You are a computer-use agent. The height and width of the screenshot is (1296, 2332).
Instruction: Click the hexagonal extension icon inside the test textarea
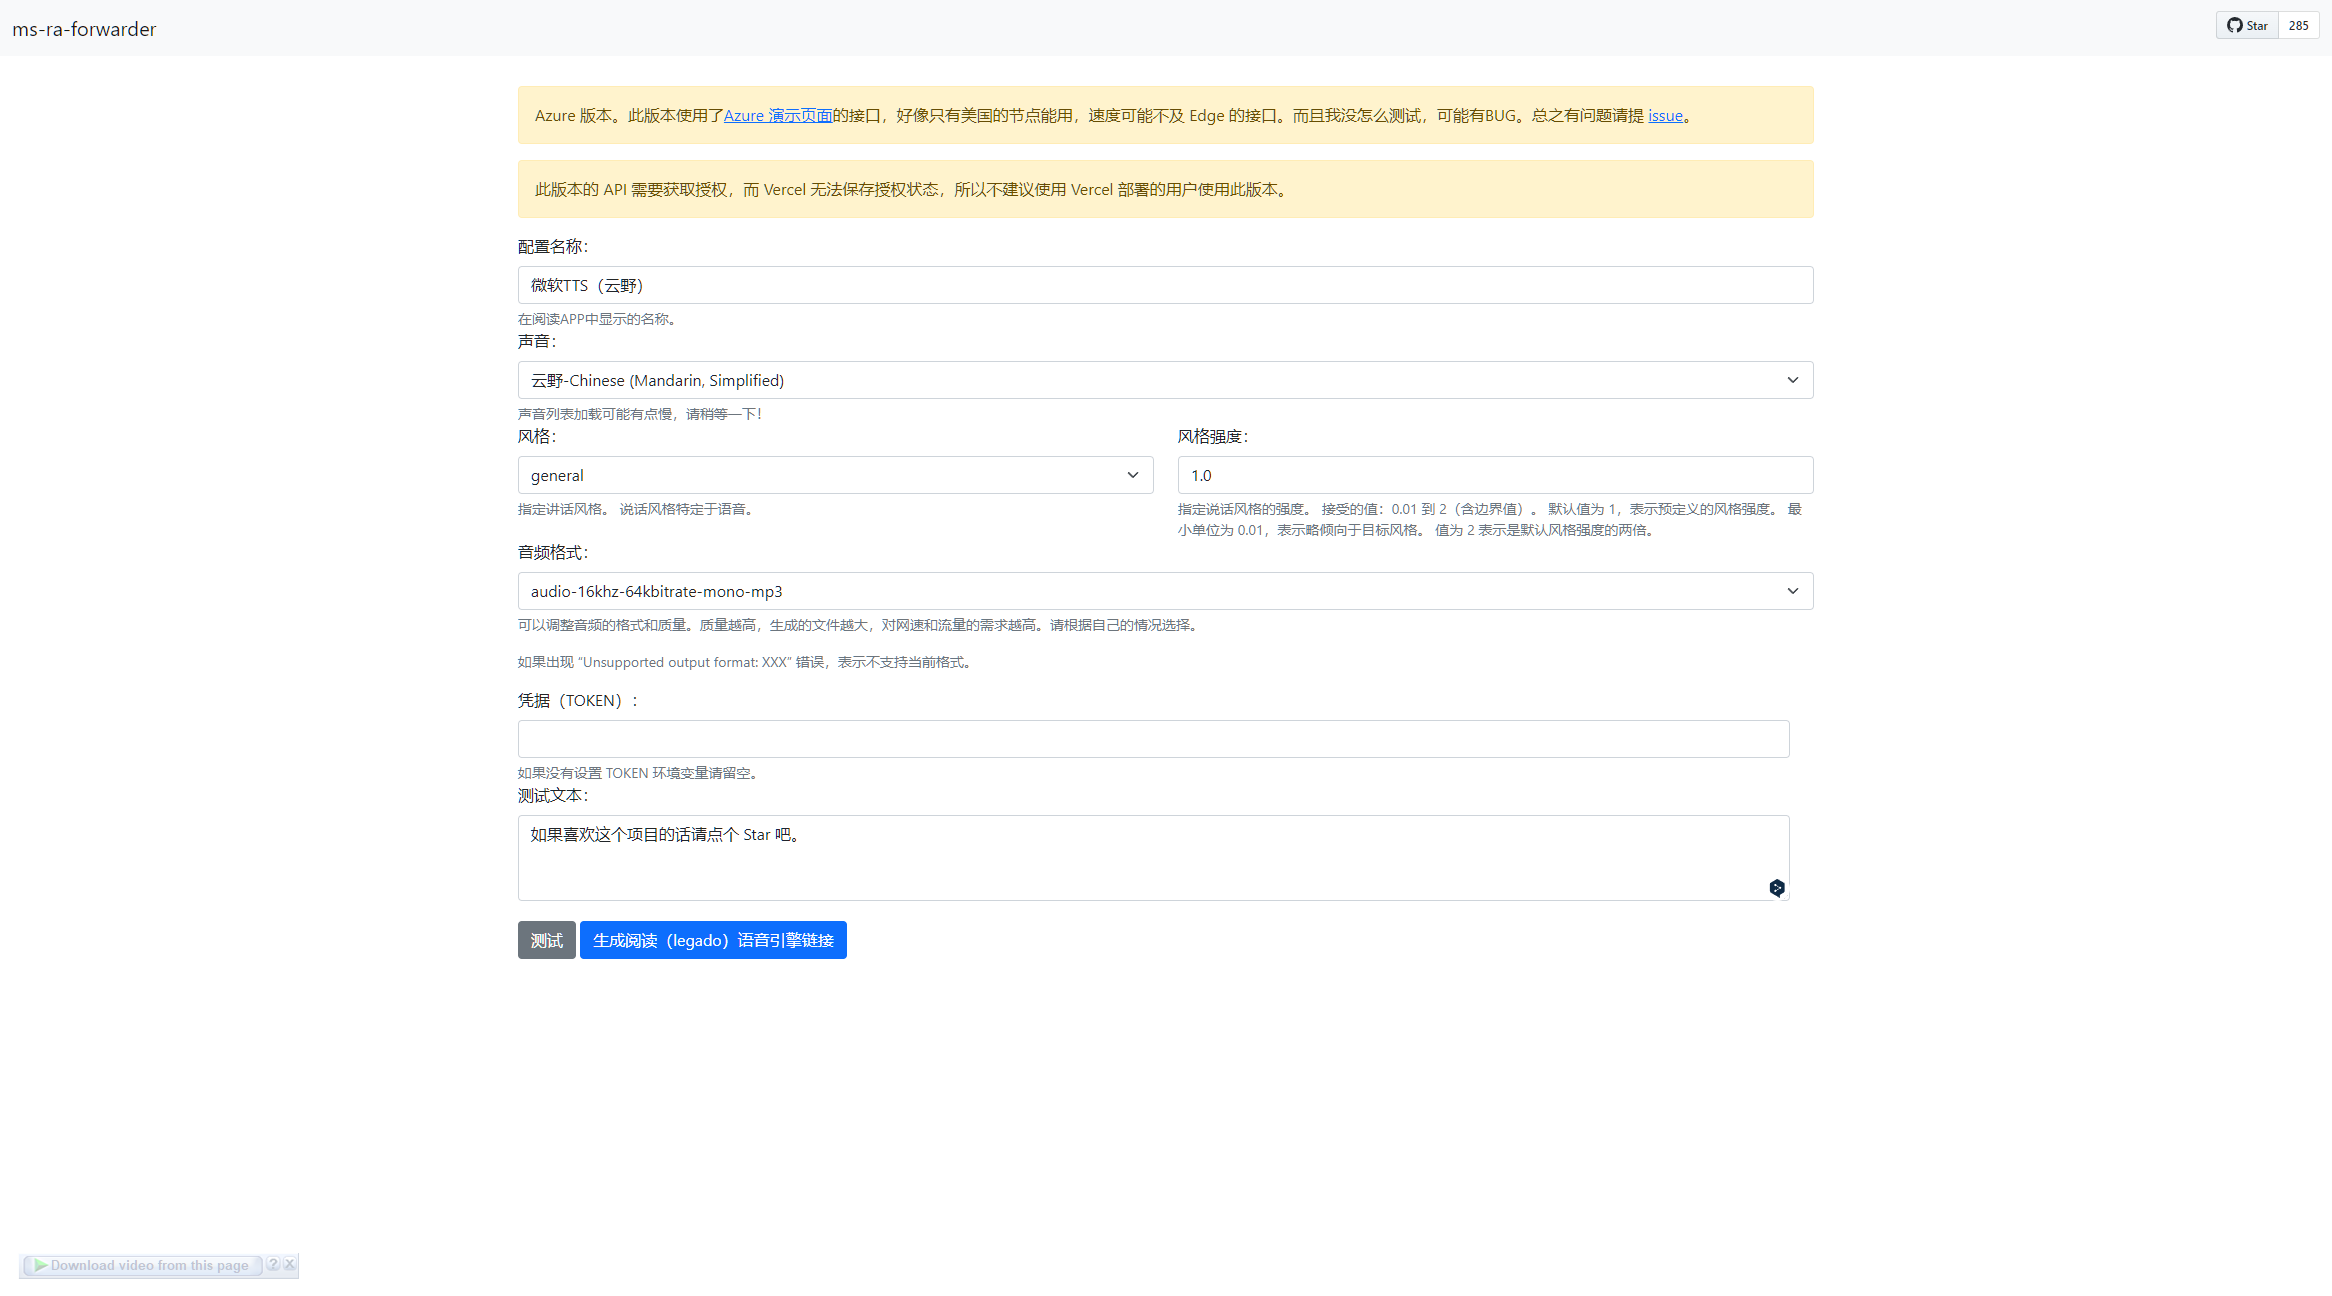tap(1777, 887)
